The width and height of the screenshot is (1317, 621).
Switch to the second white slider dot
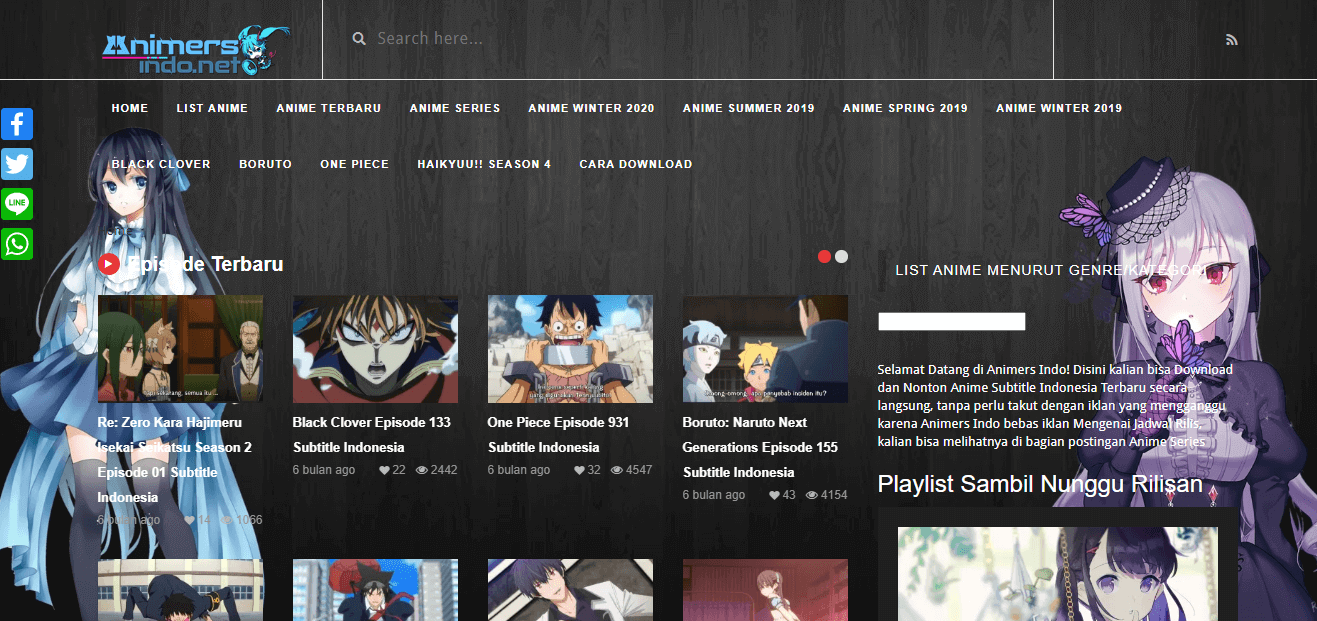click(x=841, y=256)
